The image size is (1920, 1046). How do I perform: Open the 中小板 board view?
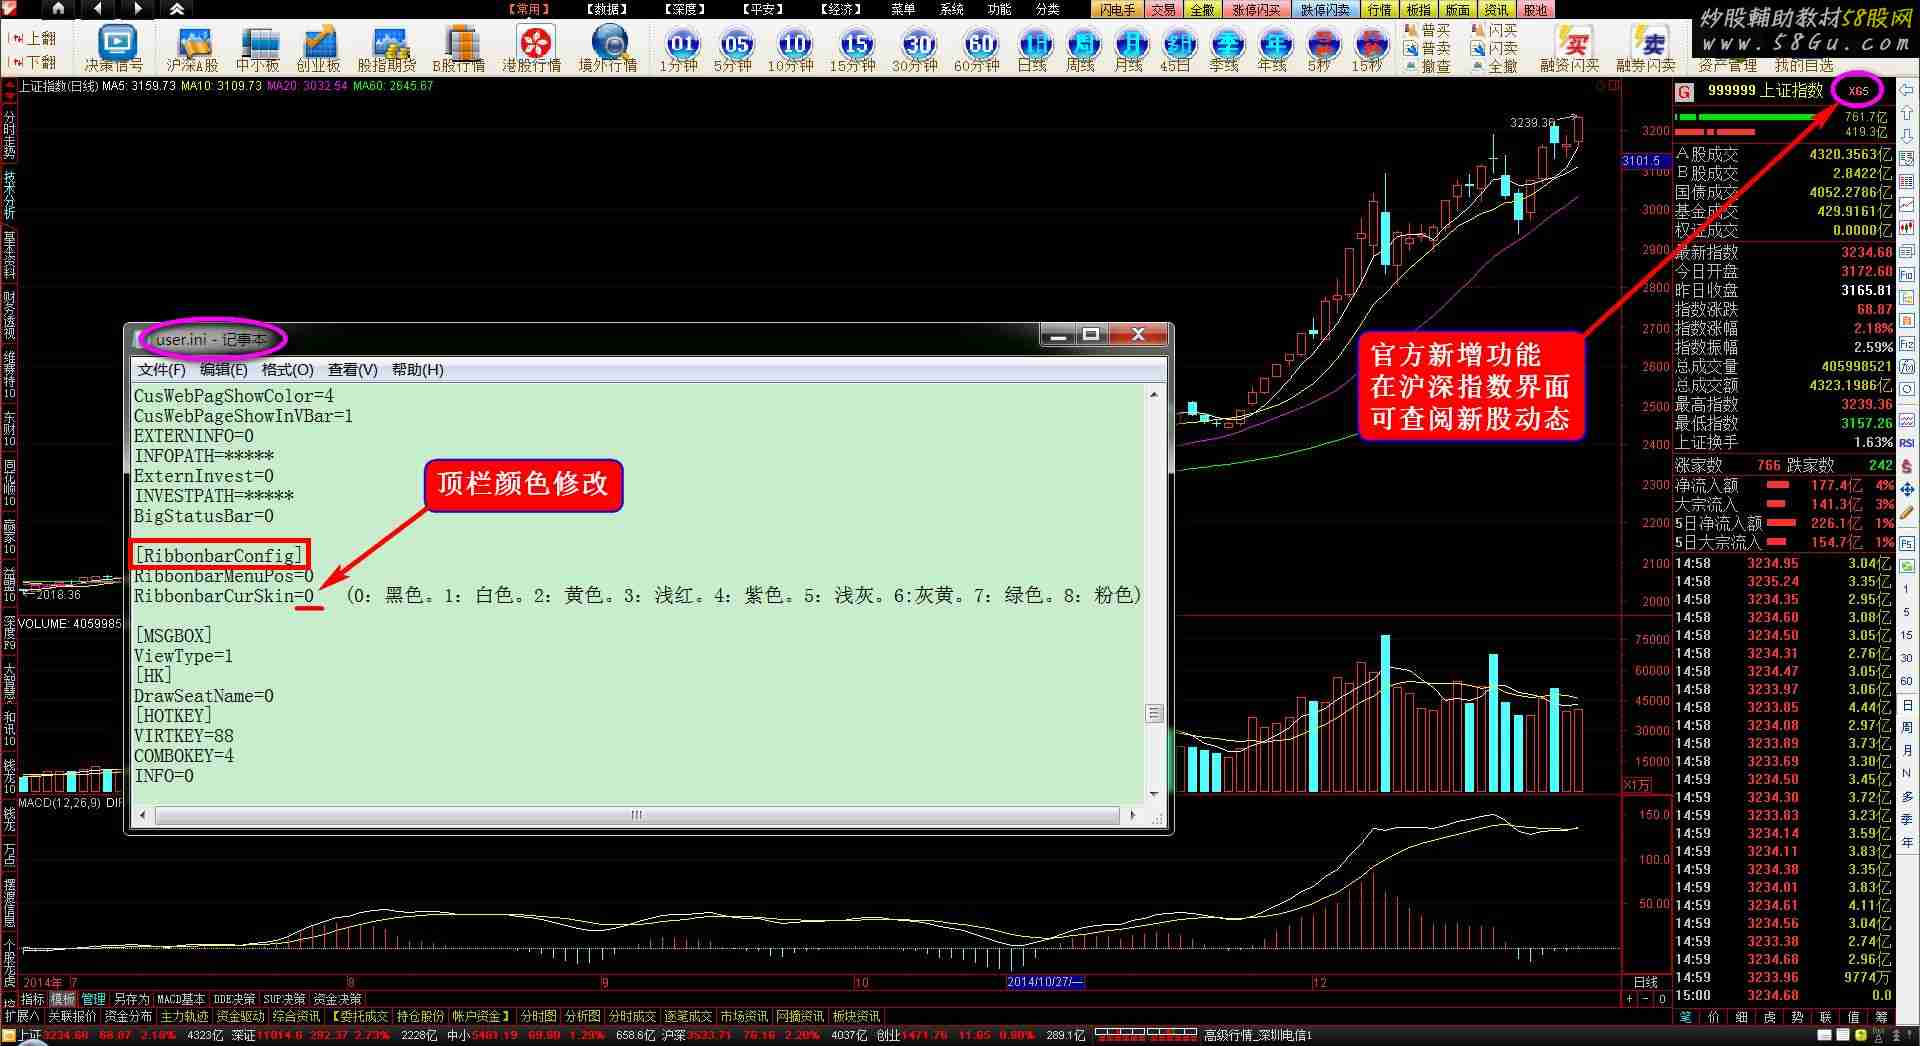258,48
